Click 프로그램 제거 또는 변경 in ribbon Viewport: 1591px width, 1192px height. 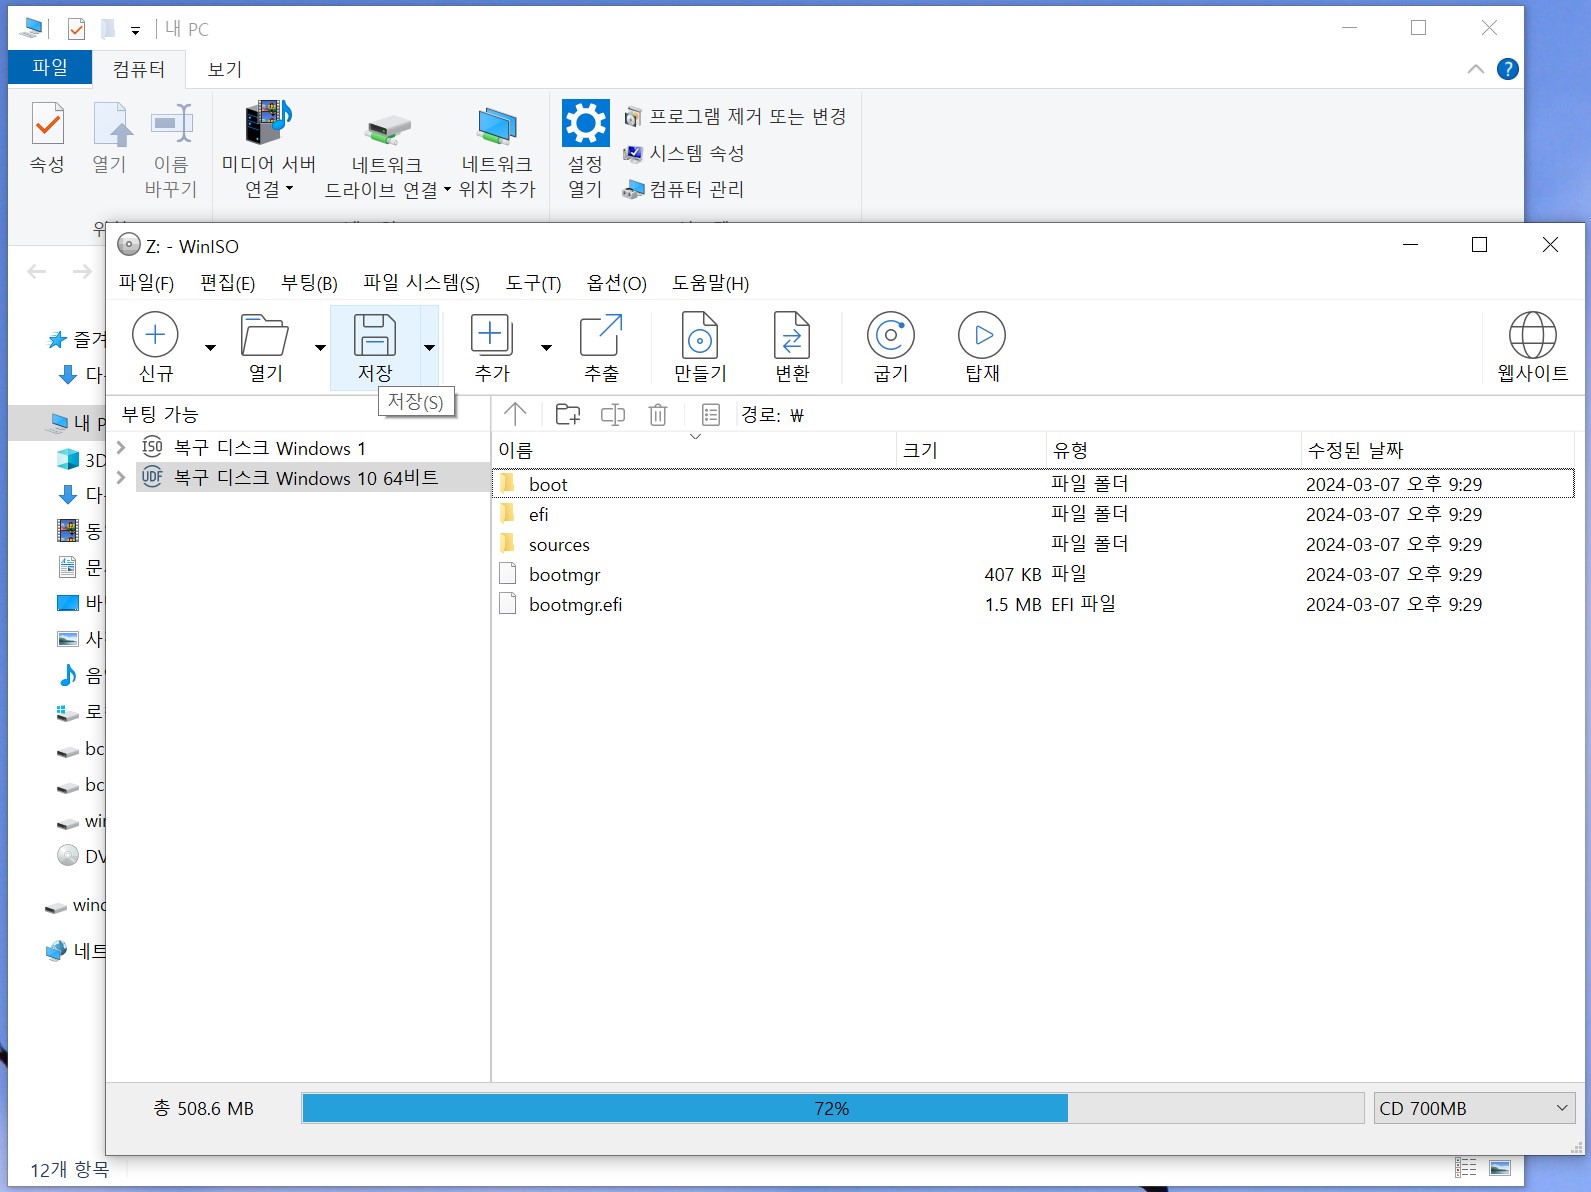pyautogui.click(x=735, y=116)
